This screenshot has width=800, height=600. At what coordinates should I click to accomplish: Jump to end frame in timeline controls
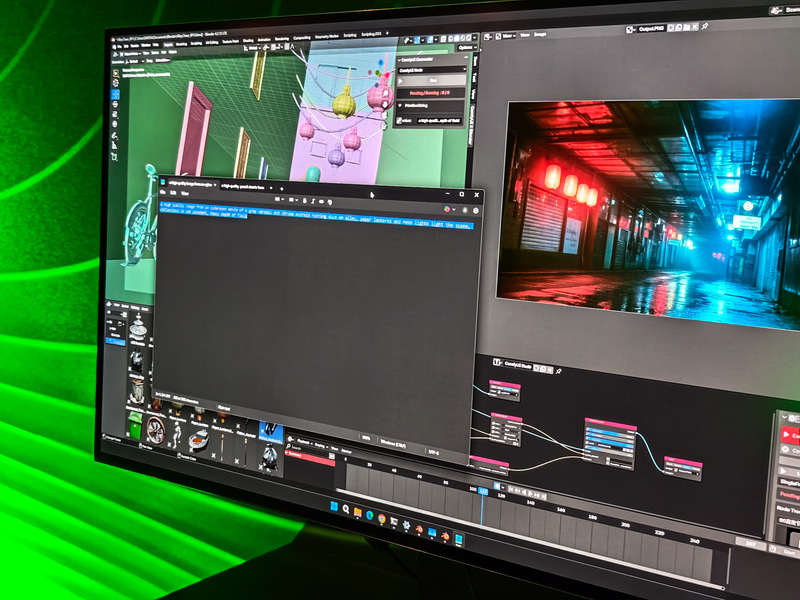click(544, 496)
